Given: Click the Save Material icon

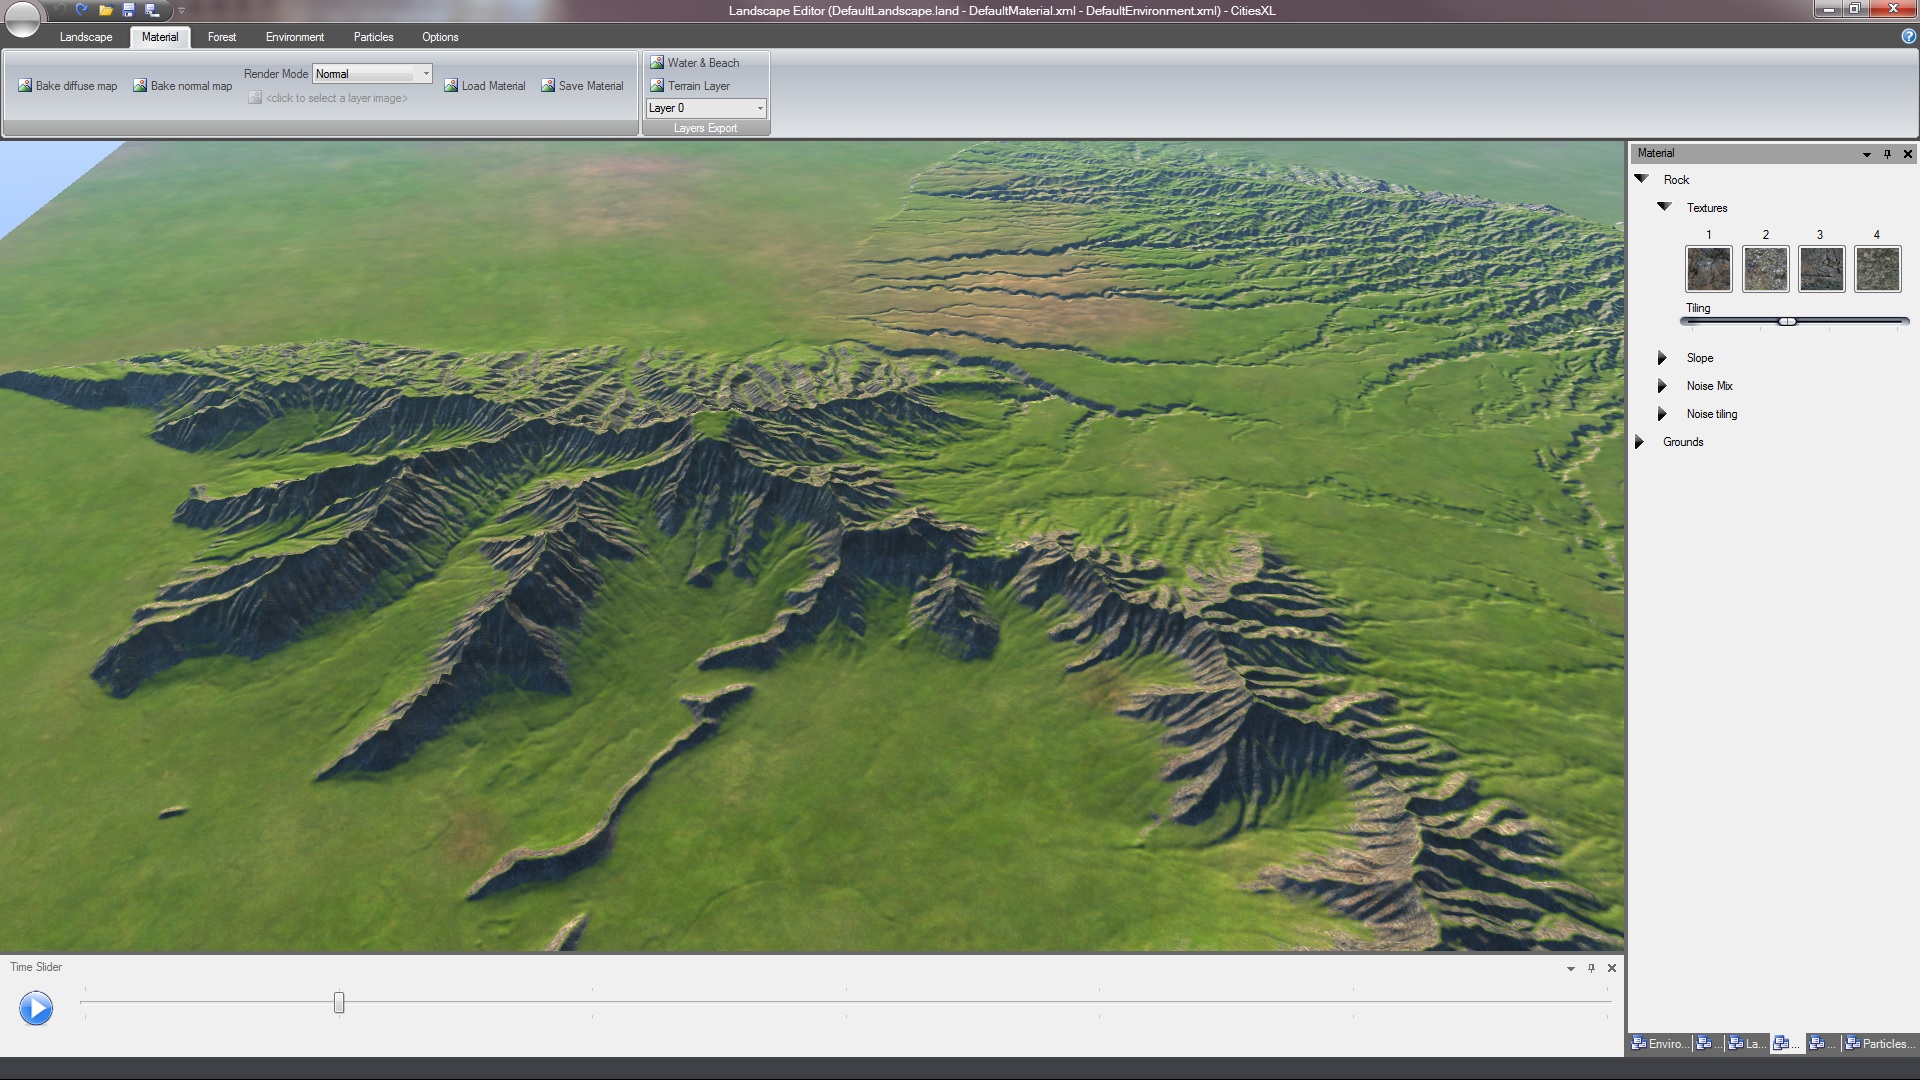Looking at the screenshot, I should (x=549, y=86).
